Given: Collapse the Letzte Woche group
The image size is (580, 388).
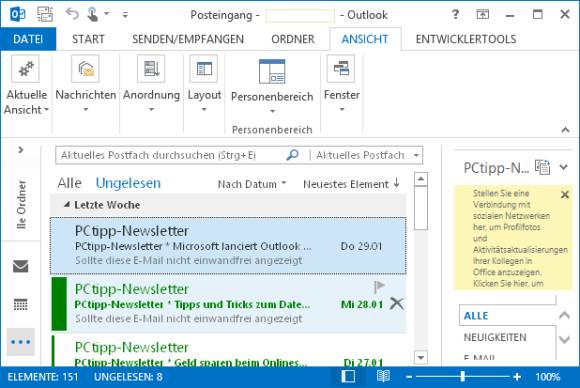Looking at the screenshot, I should pos(67,205).
